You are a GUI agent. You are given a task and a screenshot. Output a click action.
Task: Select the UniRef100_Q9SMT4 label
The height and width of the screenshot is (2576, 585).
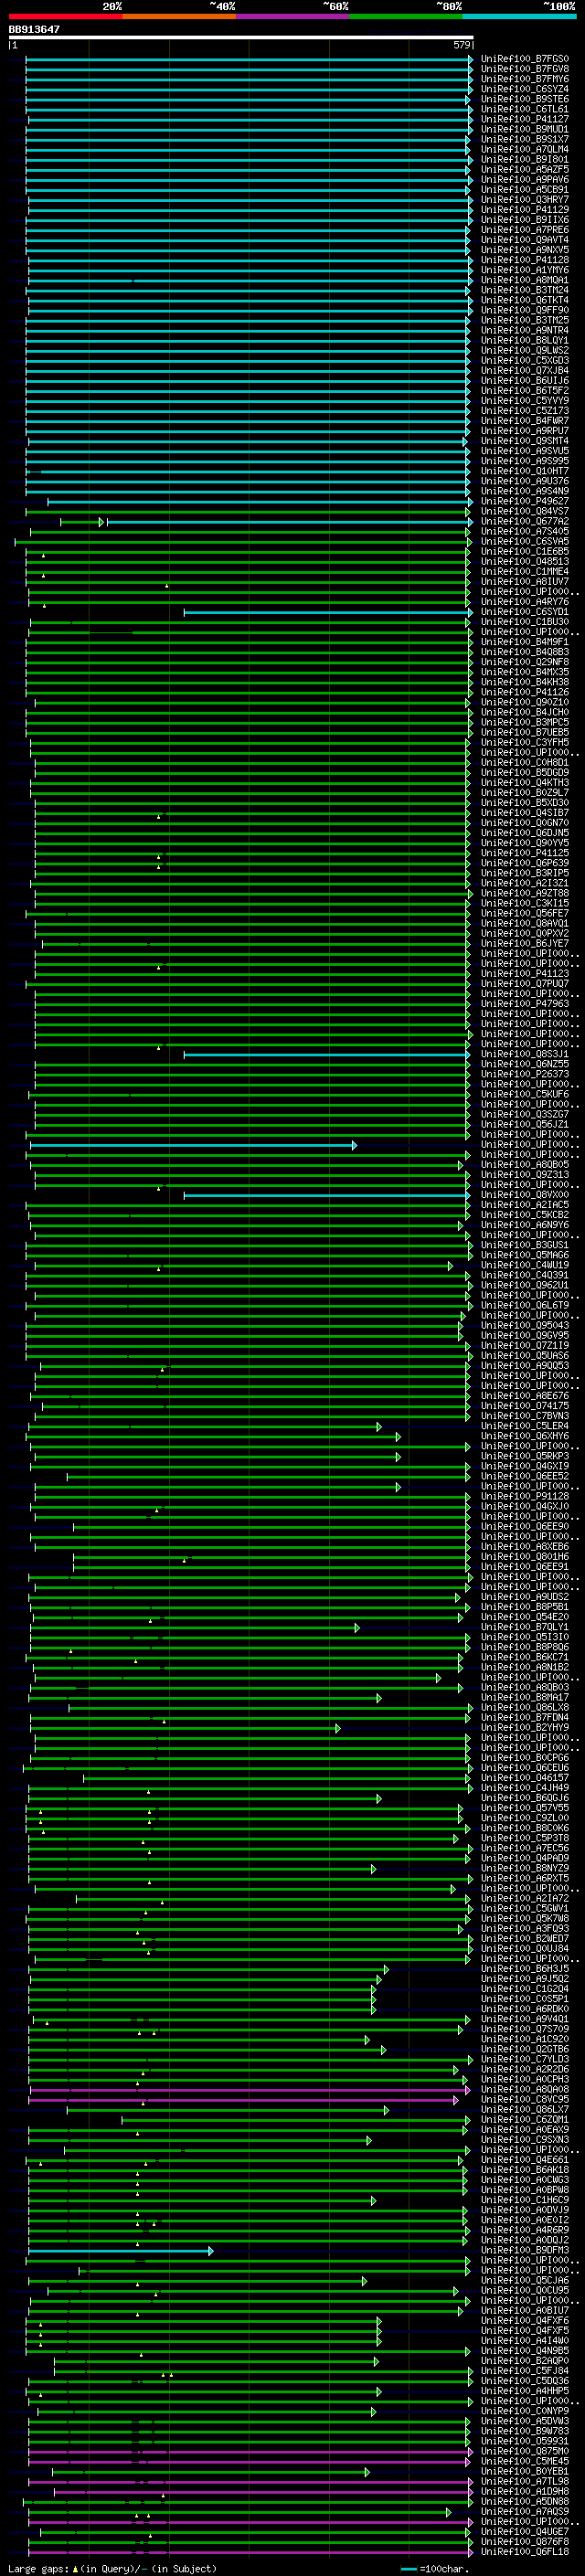pyautogui.click(x=524, y=441)
